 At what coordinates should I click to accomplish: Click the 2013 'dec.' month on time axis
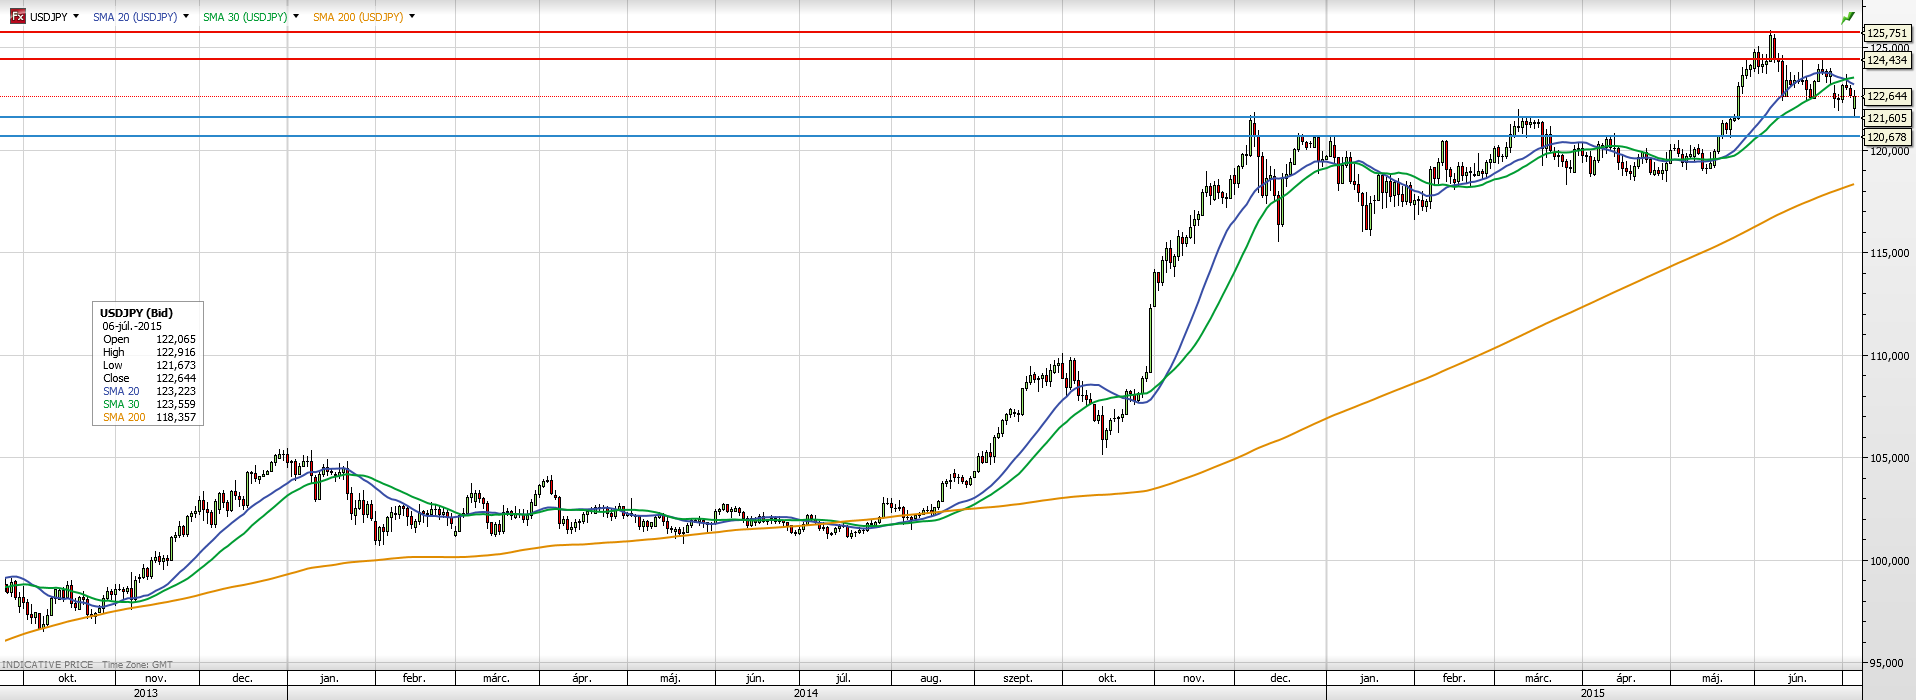pos(242,678)
